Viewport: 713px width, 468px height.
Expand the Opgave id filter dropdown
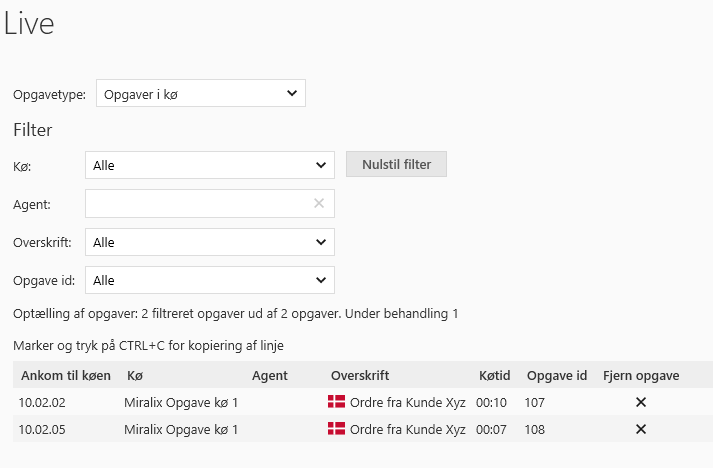pos(209,281)
